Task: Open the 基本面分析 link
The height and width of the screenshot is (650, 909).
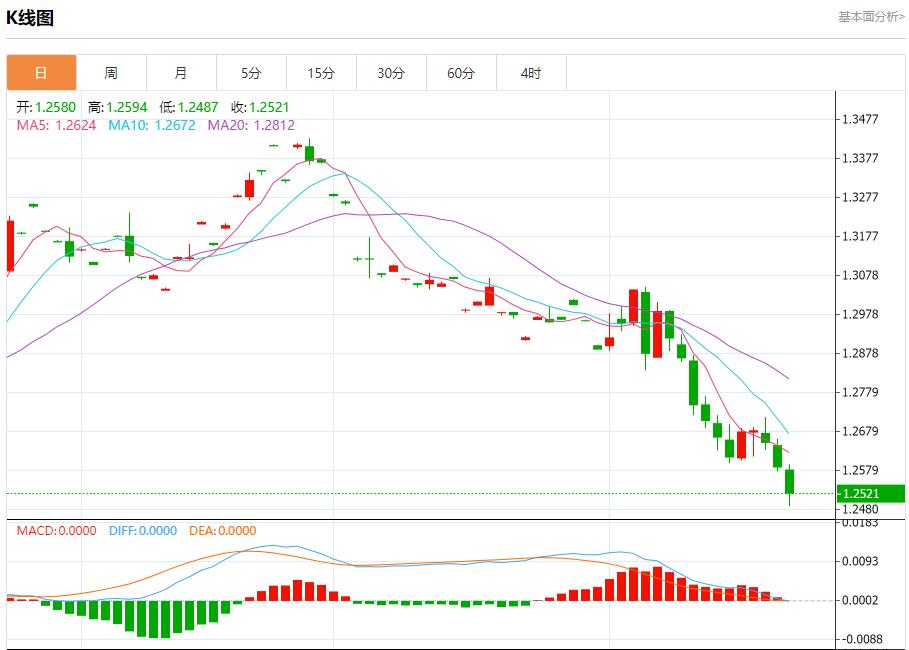Action: pos(870,17)
